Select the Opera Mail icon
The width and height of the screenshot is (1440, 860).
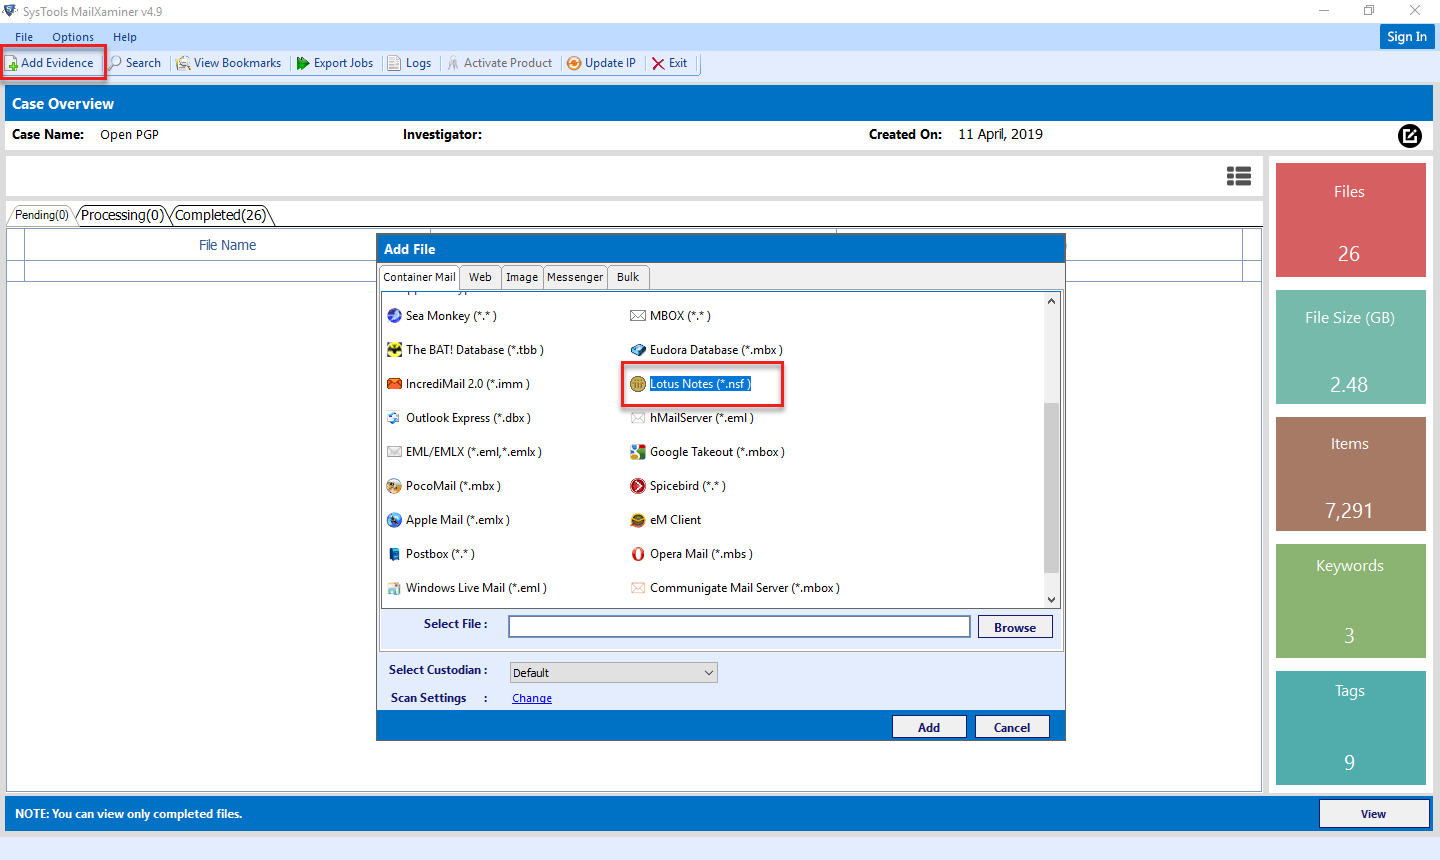[x=638, y=554]
